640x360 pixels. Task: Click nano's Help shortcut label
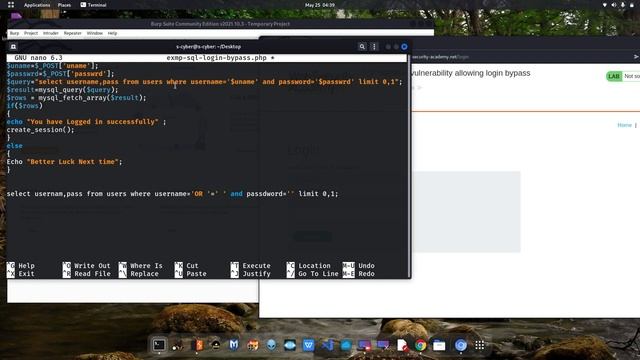pyautogui.click(x=27, y=266)
